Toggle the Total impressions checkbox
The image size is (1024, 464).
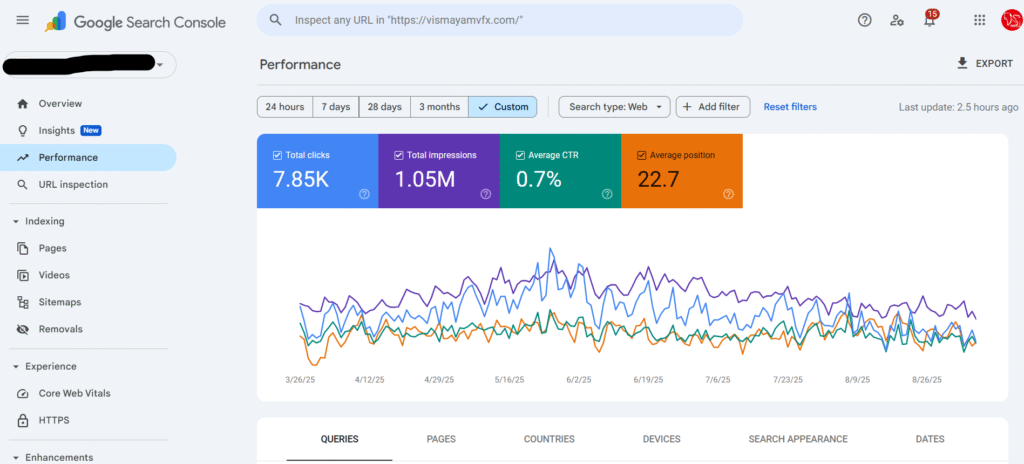(398, 156)
